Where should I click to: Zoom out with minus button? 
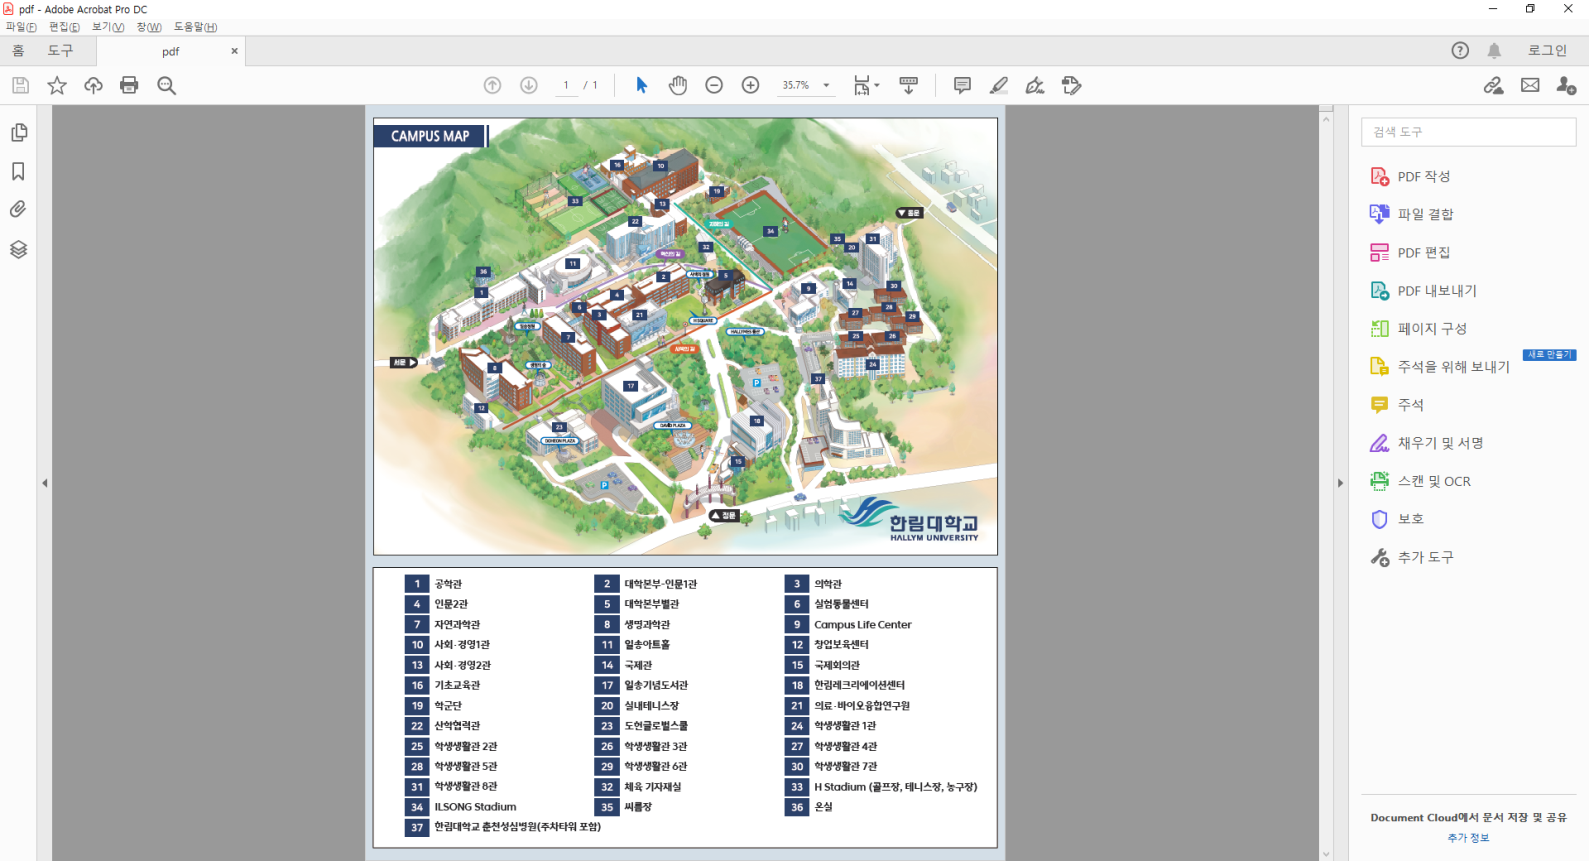[714, 86]
